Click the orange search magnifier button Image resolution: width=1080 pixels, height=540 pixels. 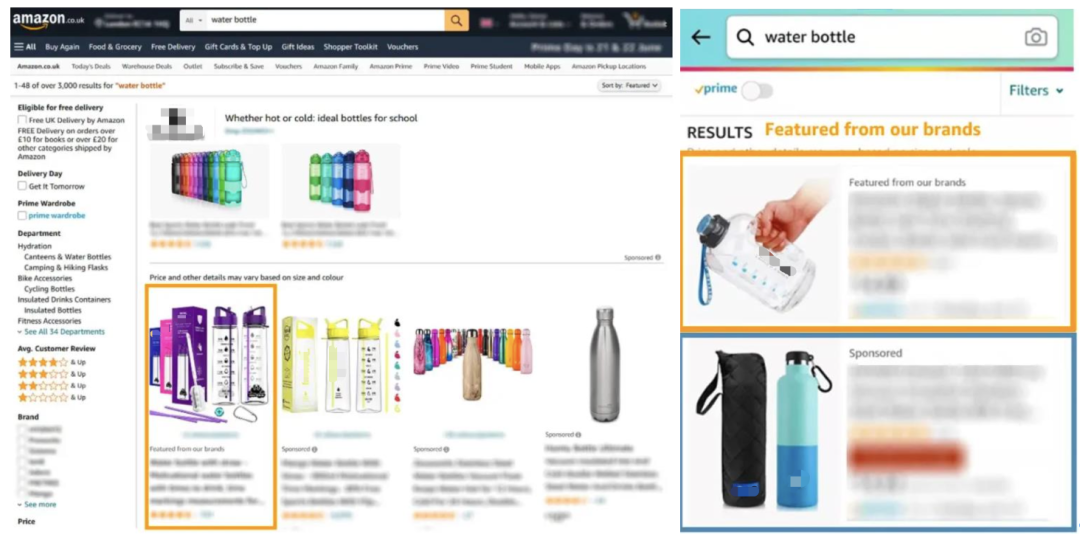pyautogui.click(x=456, y=20)
